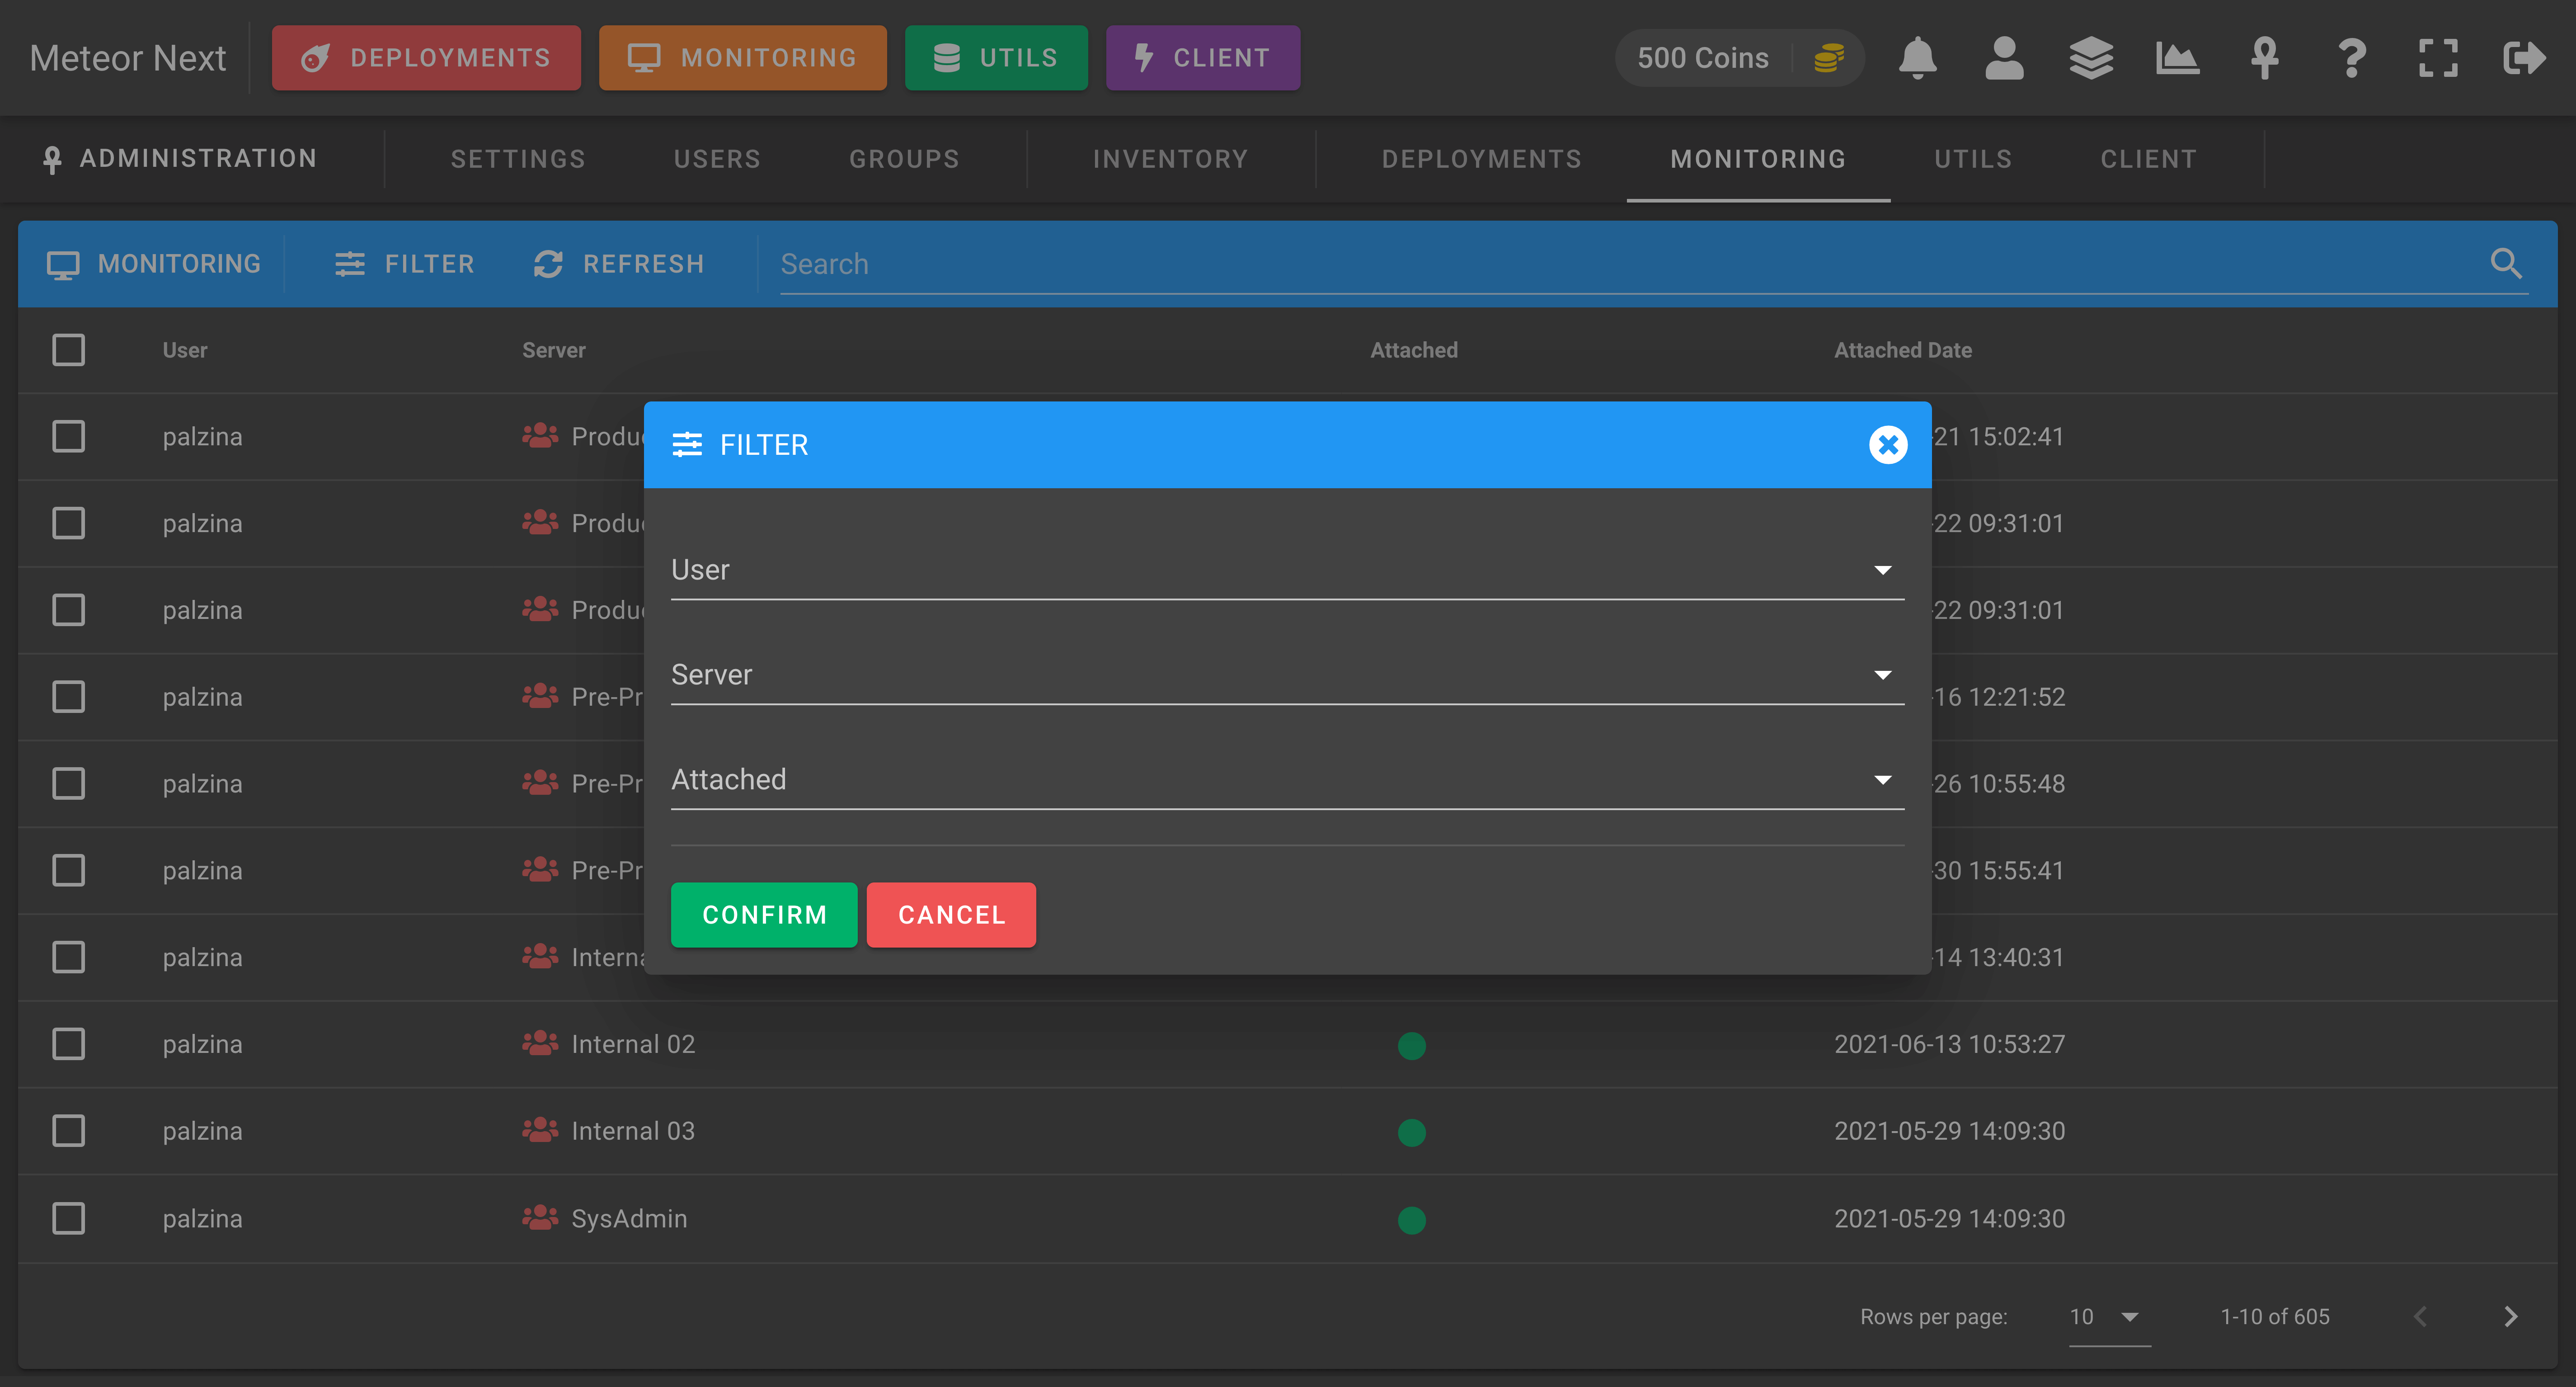The width and height of the screenshot is (2576, 1387).
Task: Switch to the Users tab
Action: click(717, 159)
